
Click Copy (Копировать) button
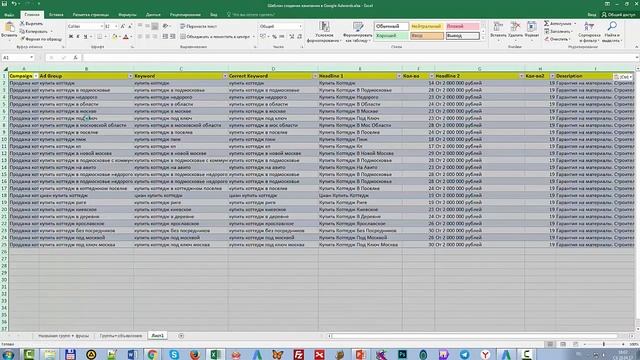[33, 31]
